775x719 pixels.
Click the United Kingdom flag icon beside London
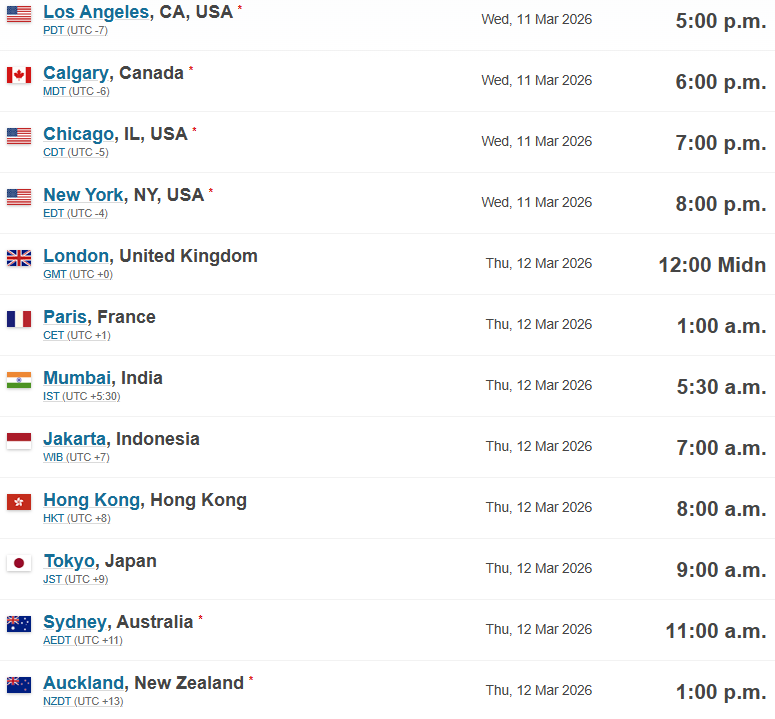pyautogui.click(x=19, y=258)
